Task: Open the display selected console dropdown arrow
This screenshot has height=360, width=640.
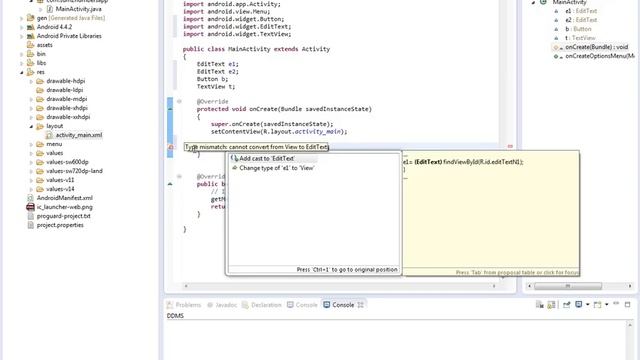Action: [x=587, y=304]
